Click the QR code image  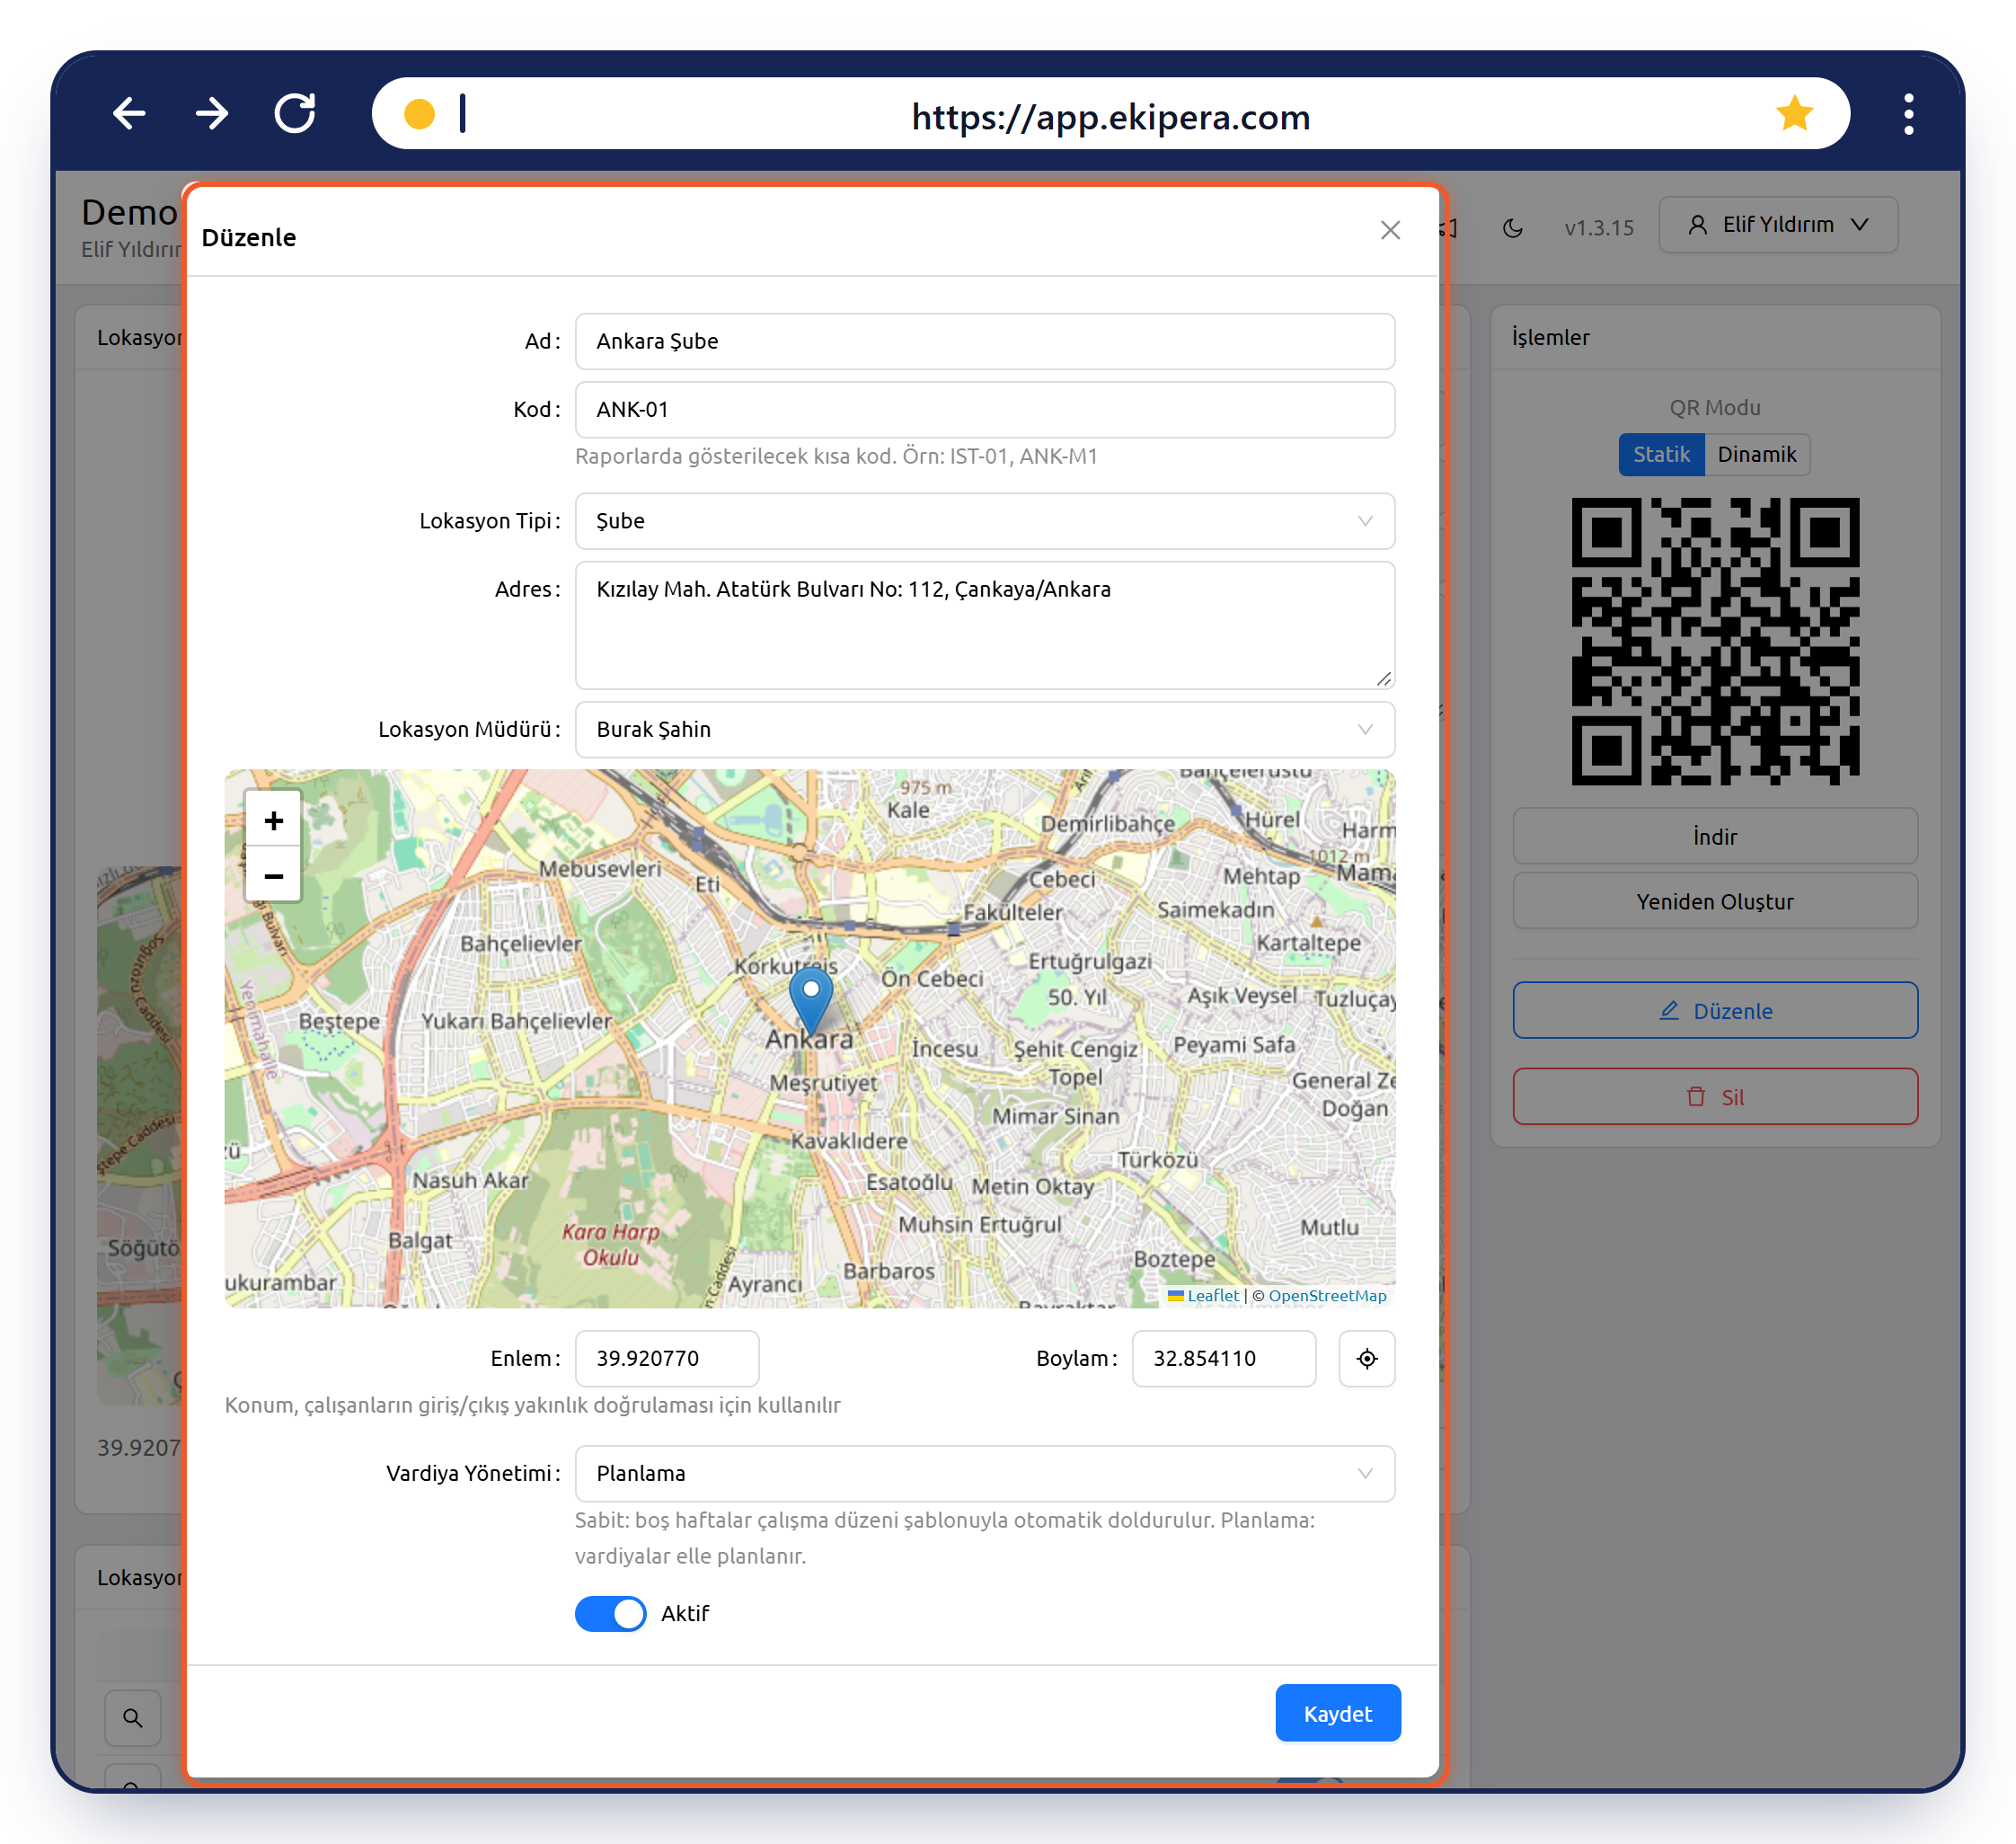[x=1715, y=641]
